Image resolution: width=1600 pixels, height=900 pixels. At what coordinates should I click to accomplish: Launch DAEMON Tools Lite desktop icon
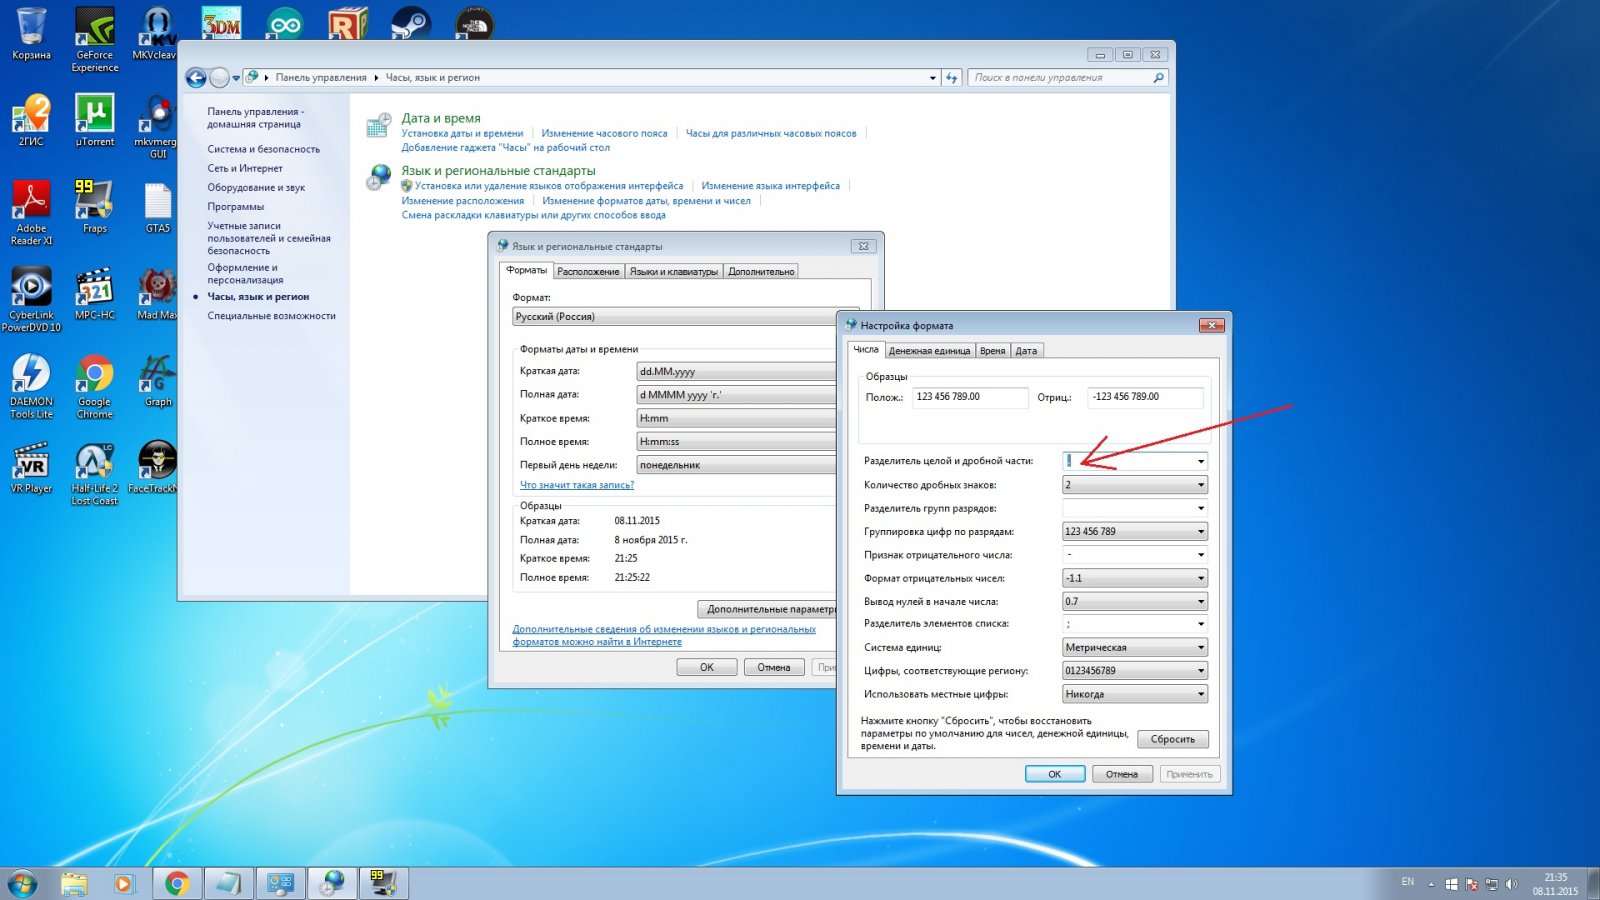[x=31, y=386]
